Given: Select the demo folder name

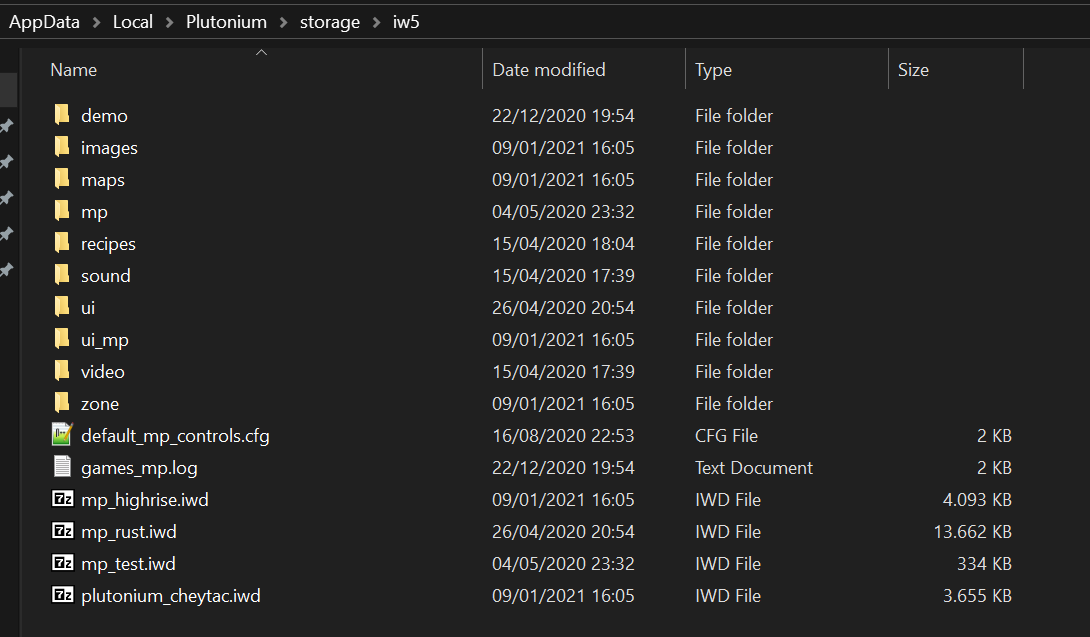Looking at the screenshot, I should 104,115.
